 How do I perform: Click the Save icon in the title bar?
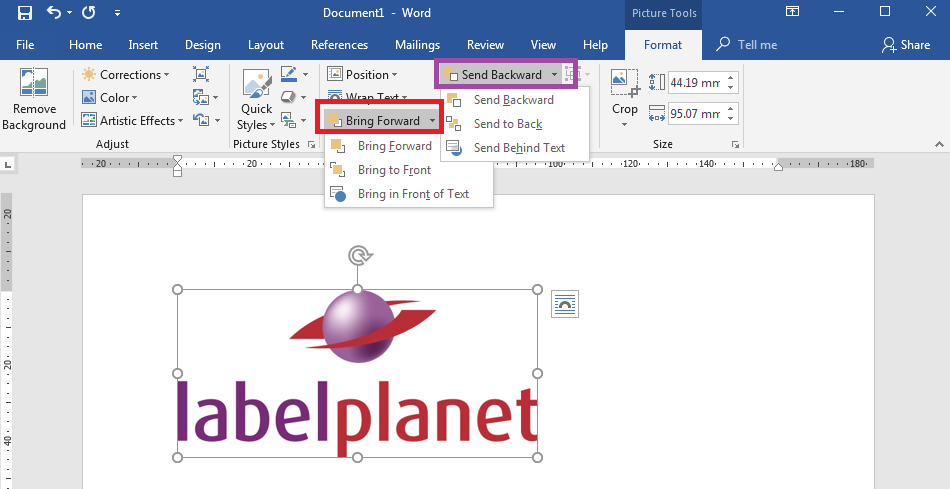click(24, 13)
